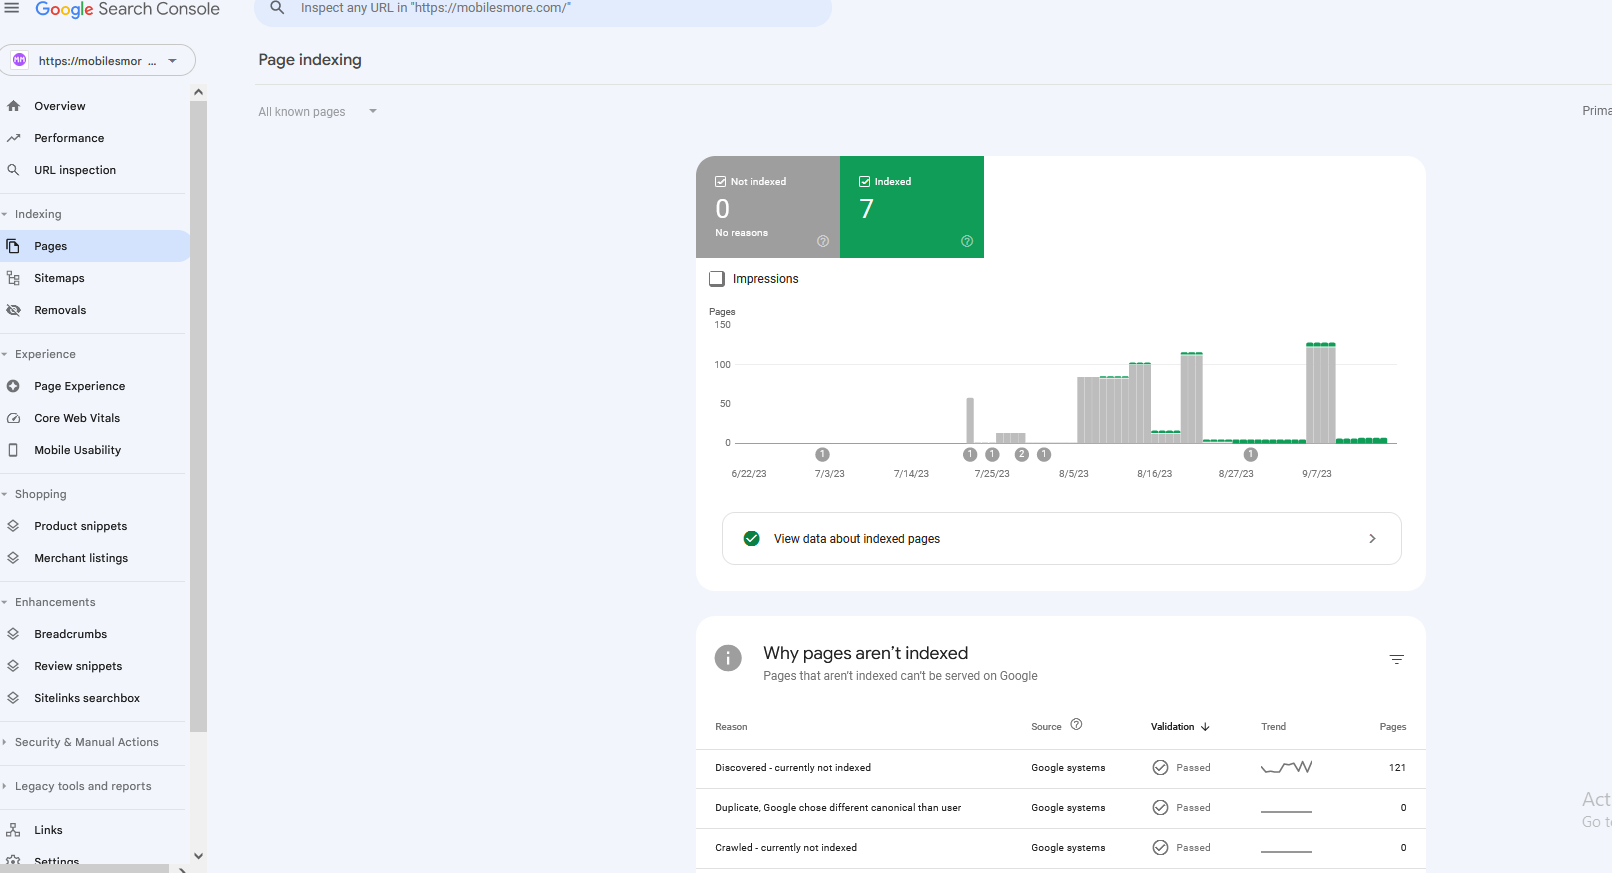Click the Google Search Console logo

pos(127,9)
